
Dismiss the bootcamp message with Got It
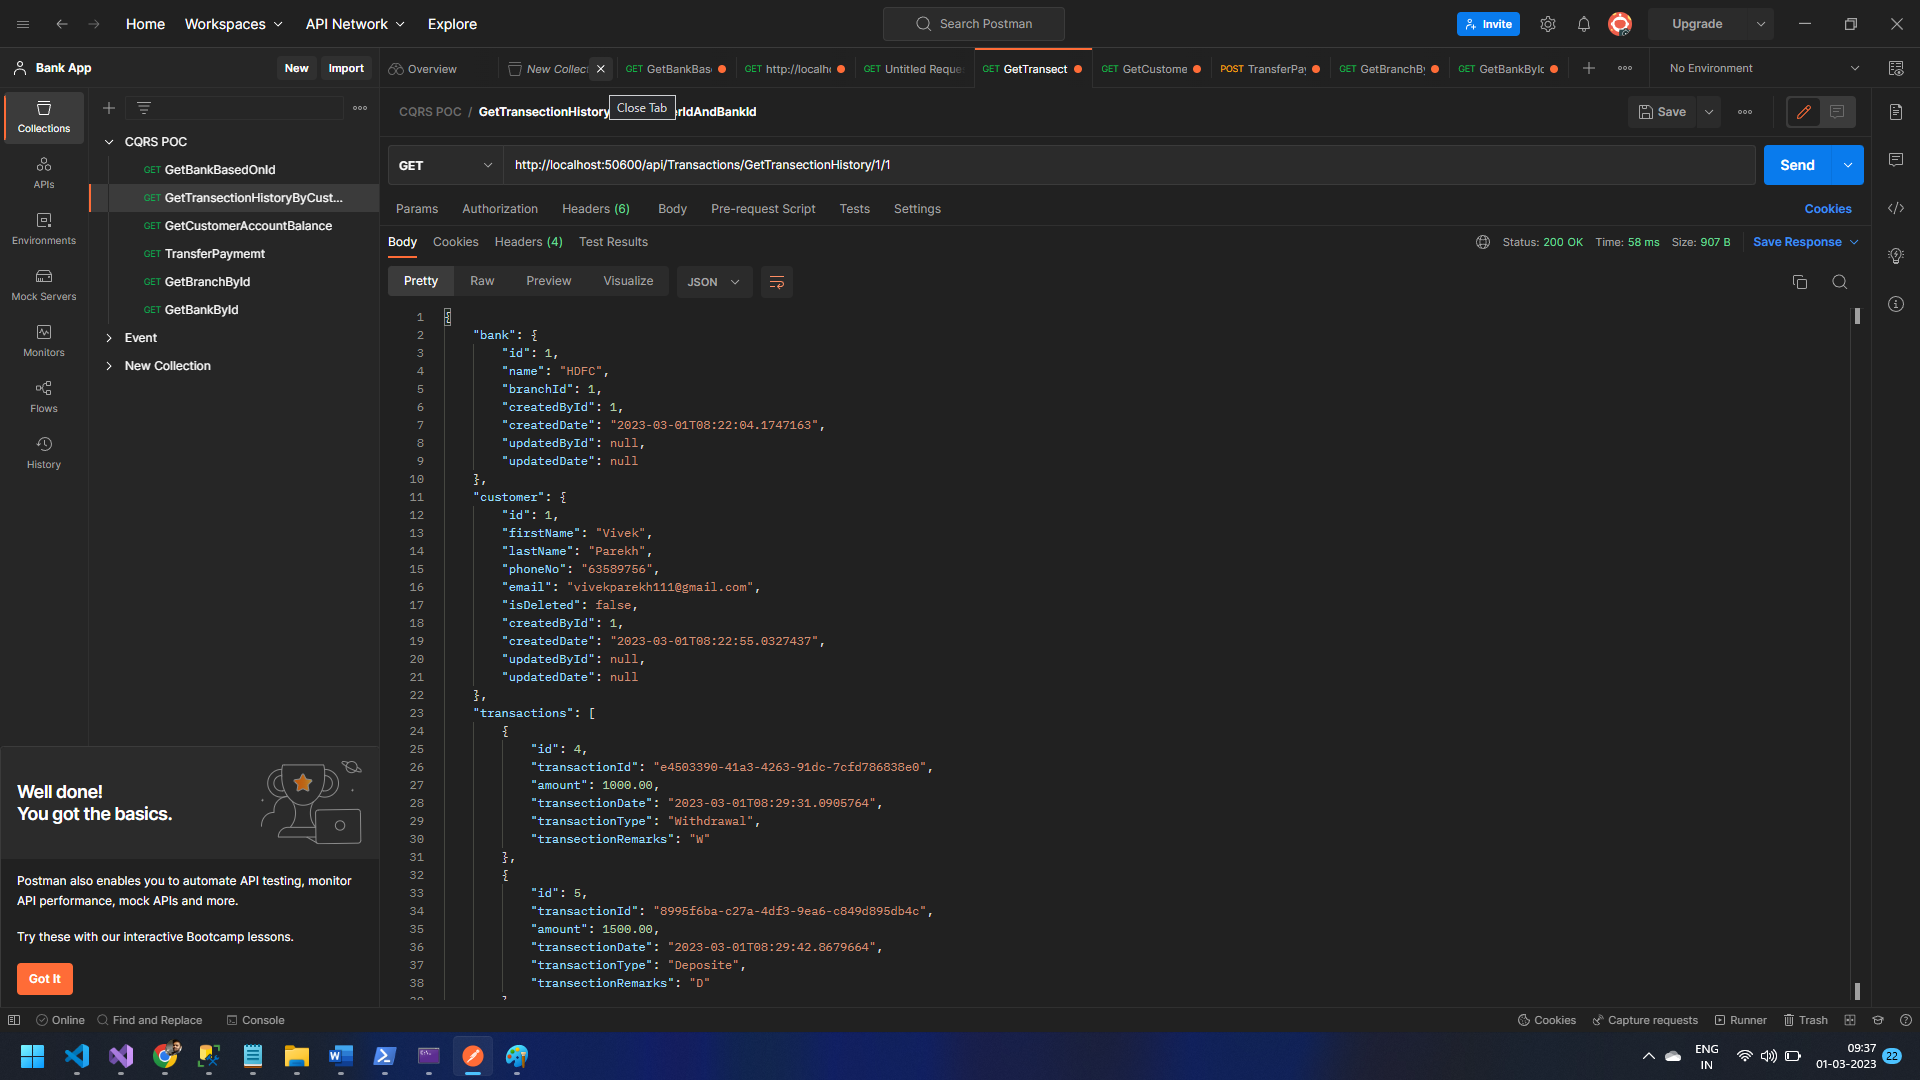coord(44,979)
